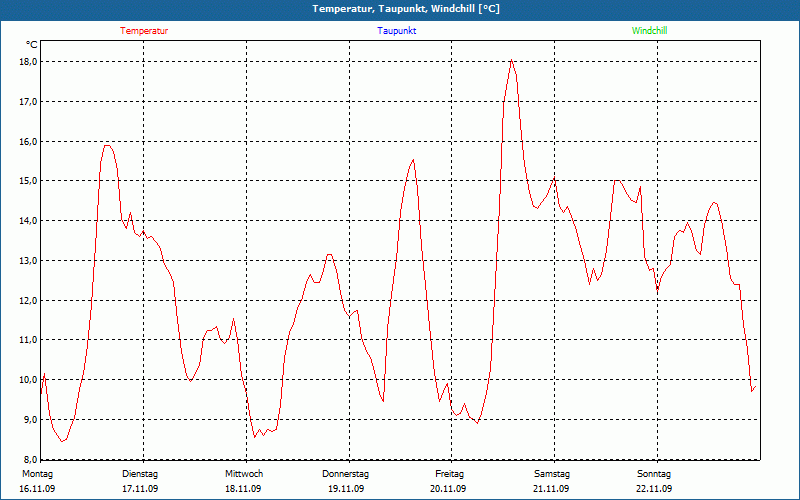800x500 pixels.
Task: Click the Dienstag day label
Action: coord(140,474)
